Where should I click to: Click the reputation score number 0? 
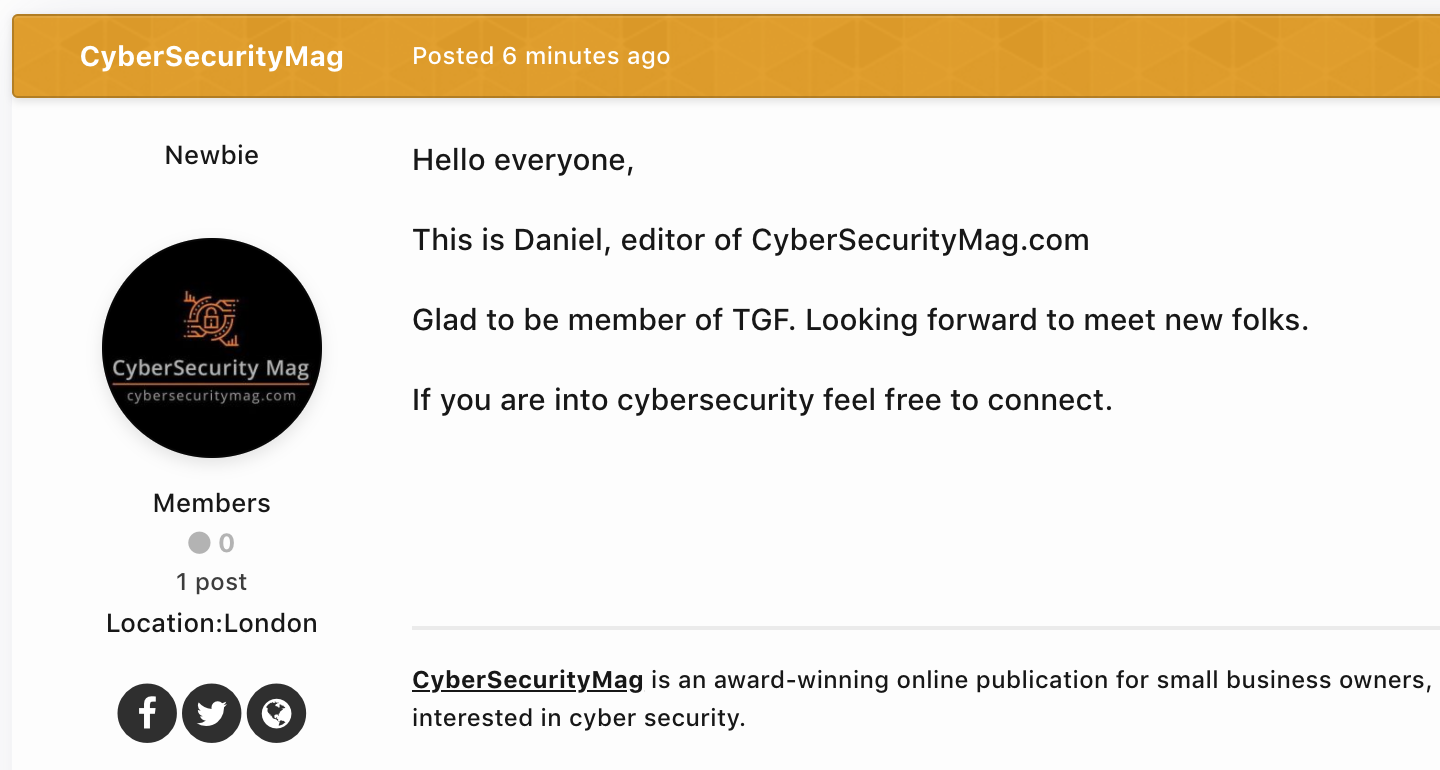227,543
